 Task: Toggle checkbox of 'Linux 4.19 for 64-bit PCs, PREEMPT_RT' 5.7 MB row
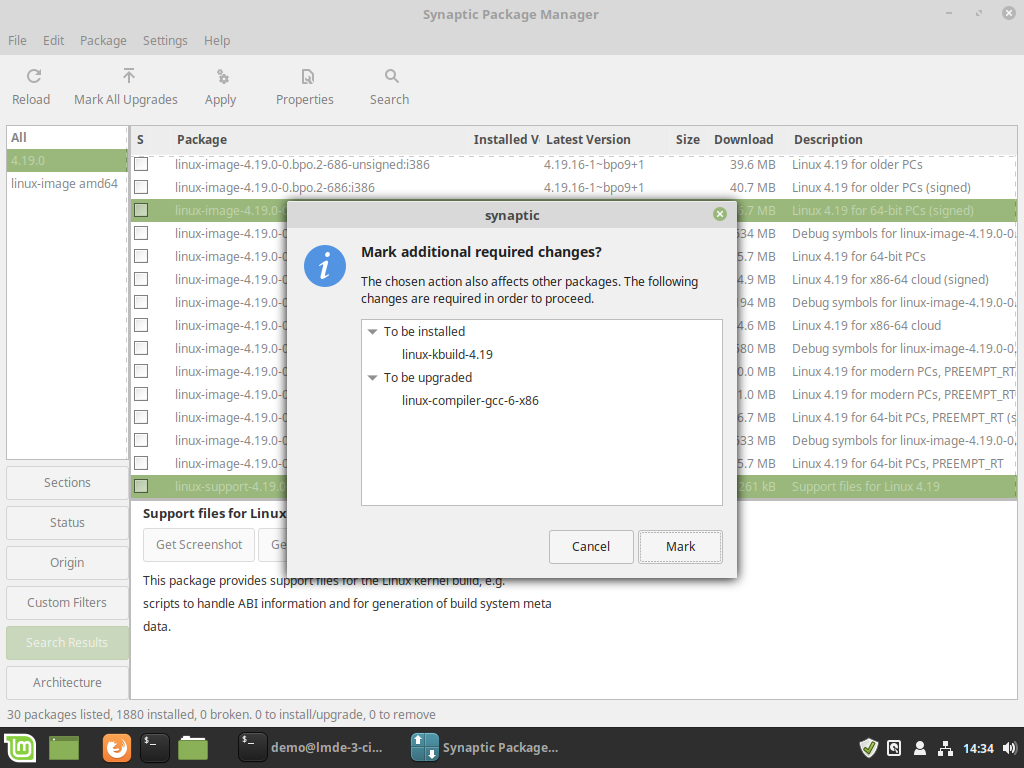click(x=141, y=463)
